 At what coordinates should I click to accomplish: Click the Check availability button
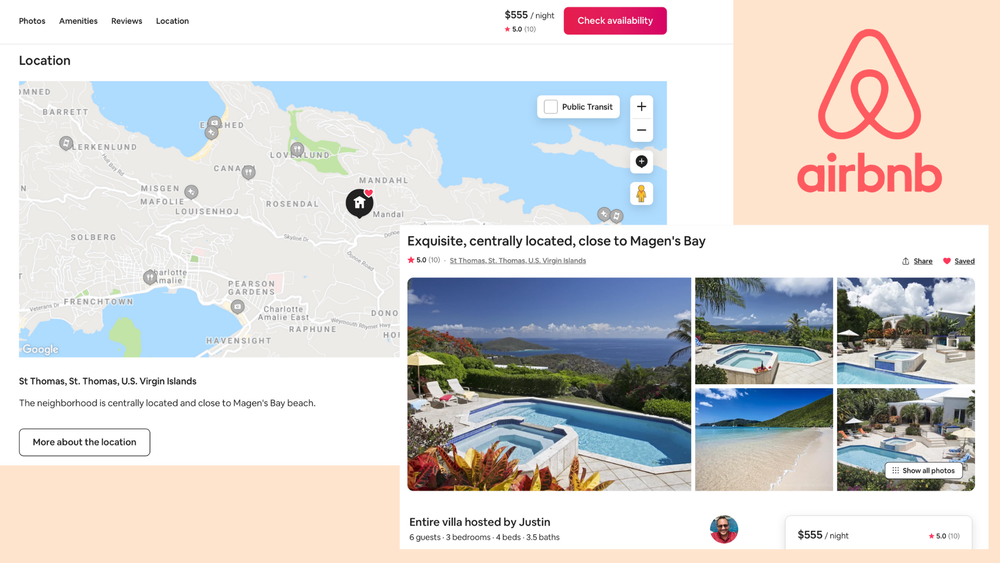pos(615,20)
